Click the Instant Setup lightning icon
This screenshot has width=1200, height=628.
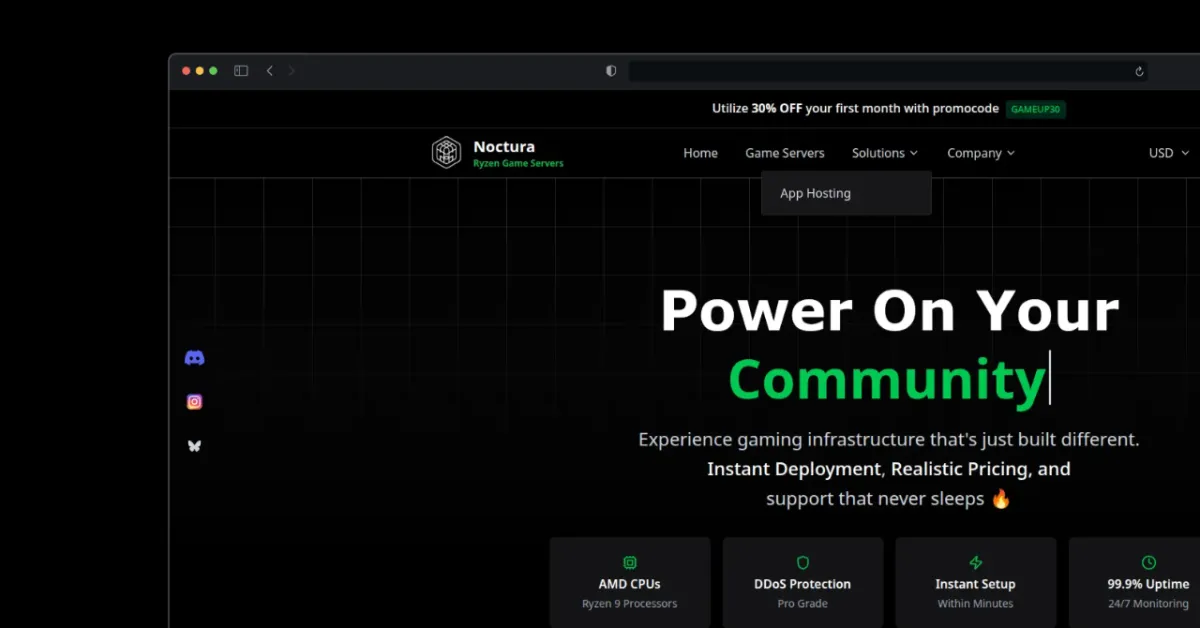pyautogui.click(x=975, y=563)
